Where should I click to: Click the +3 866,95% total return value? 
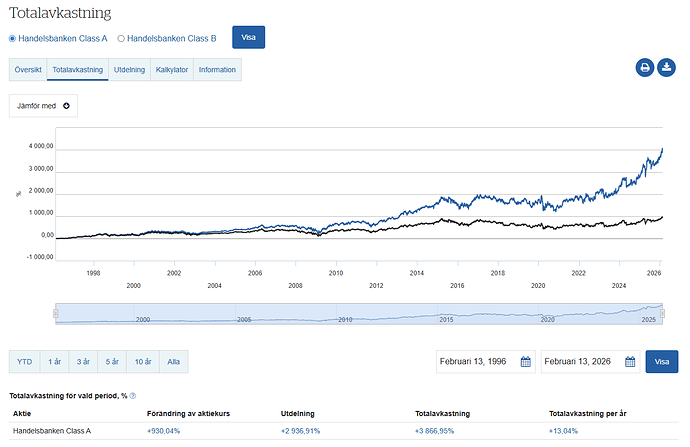tap(434, 431)
